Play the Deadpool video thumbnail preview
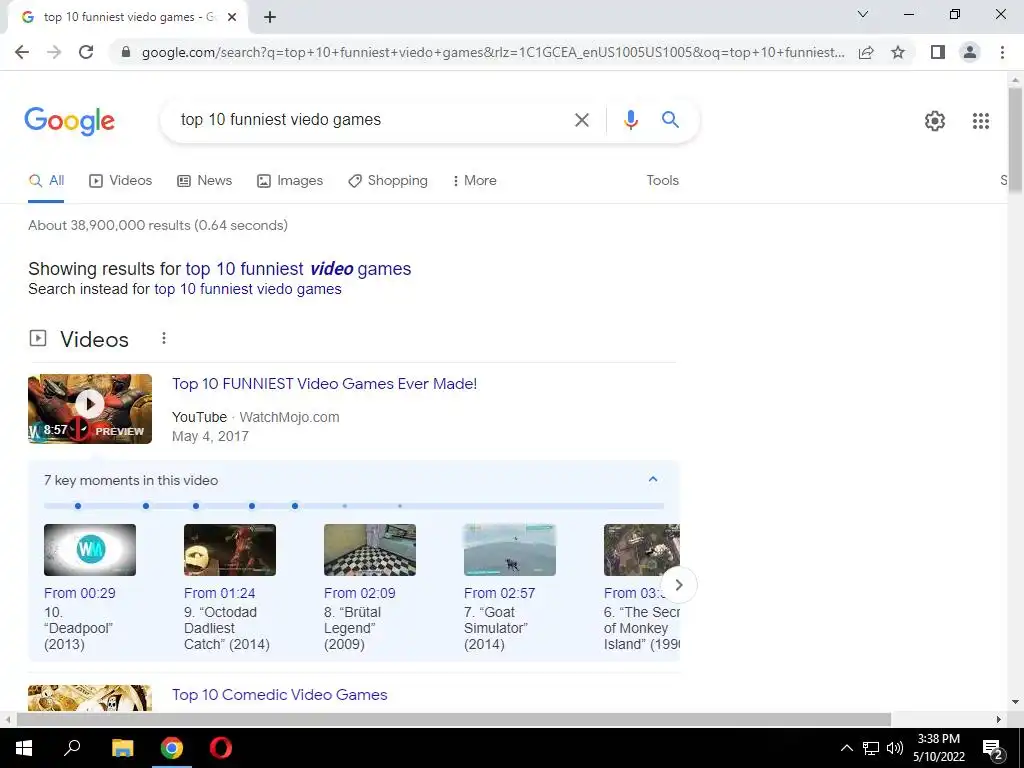This screenshot has height=768, width=1024. tap(90, 409)
